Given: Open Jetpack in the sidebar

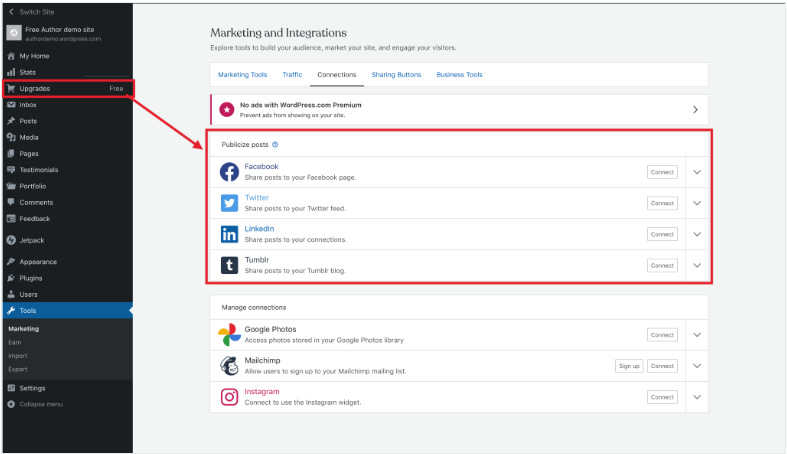Looking at the screenshot, I should (34, 240).
